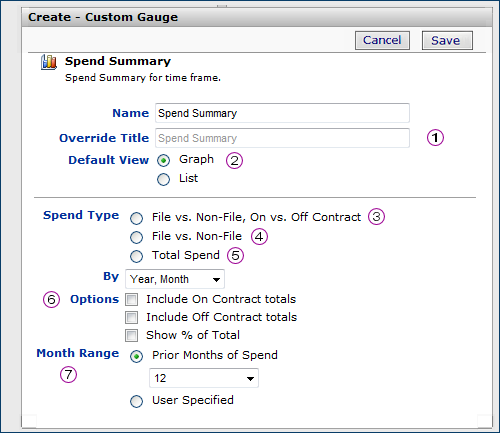Click the Cancel button
The width and height of the screenshot is (500, 433).
382,40
